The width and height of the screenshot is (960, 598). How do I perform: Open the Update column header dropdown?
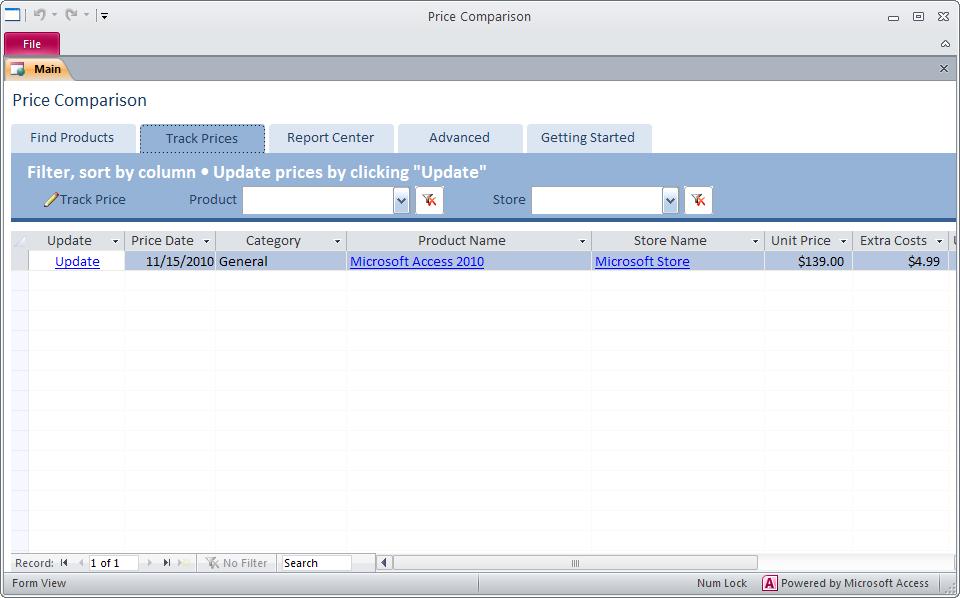coord(115,241)
